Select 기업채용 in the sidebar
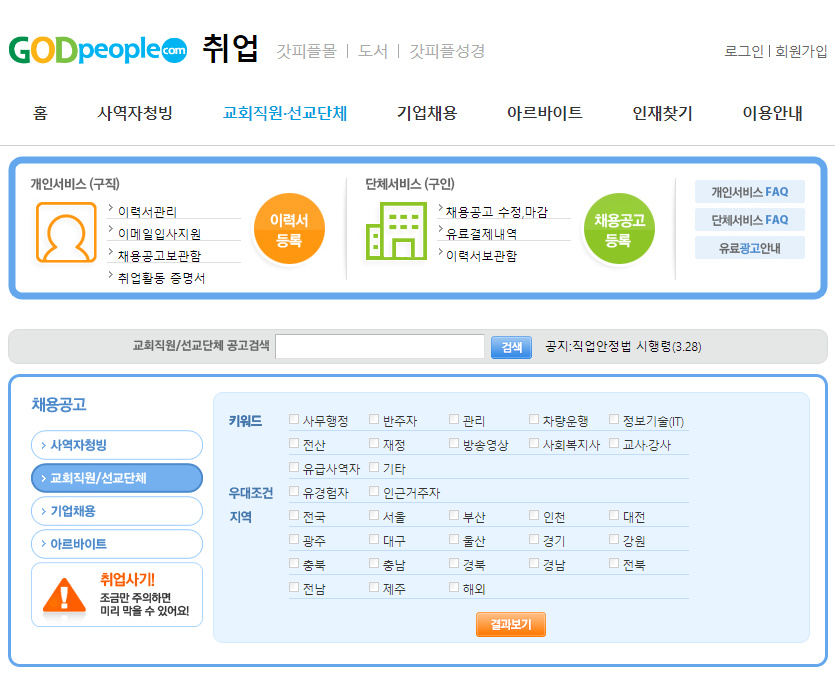 (x=117, y=511)
